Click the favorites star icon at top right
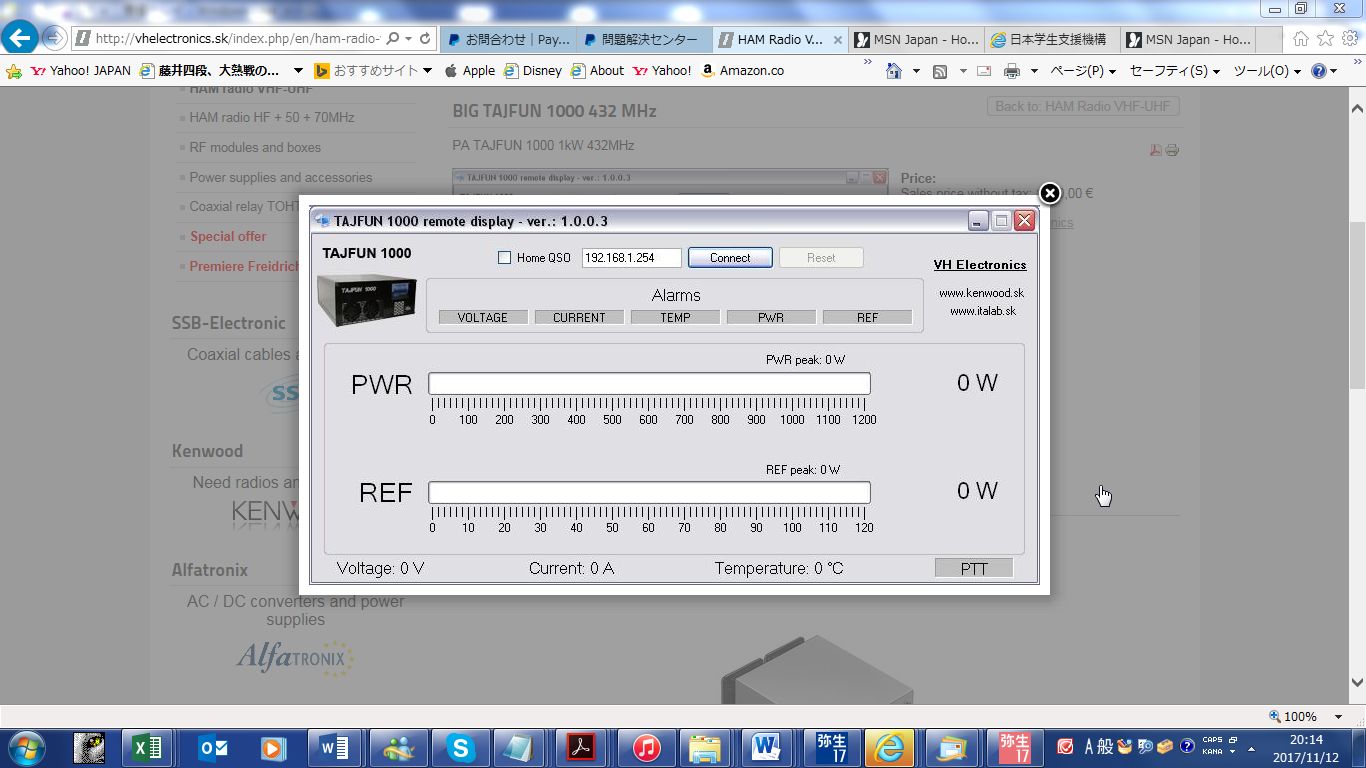The width and height of the screenshot is (1366, 768). pyautogui.click(x=1325, y=39)
